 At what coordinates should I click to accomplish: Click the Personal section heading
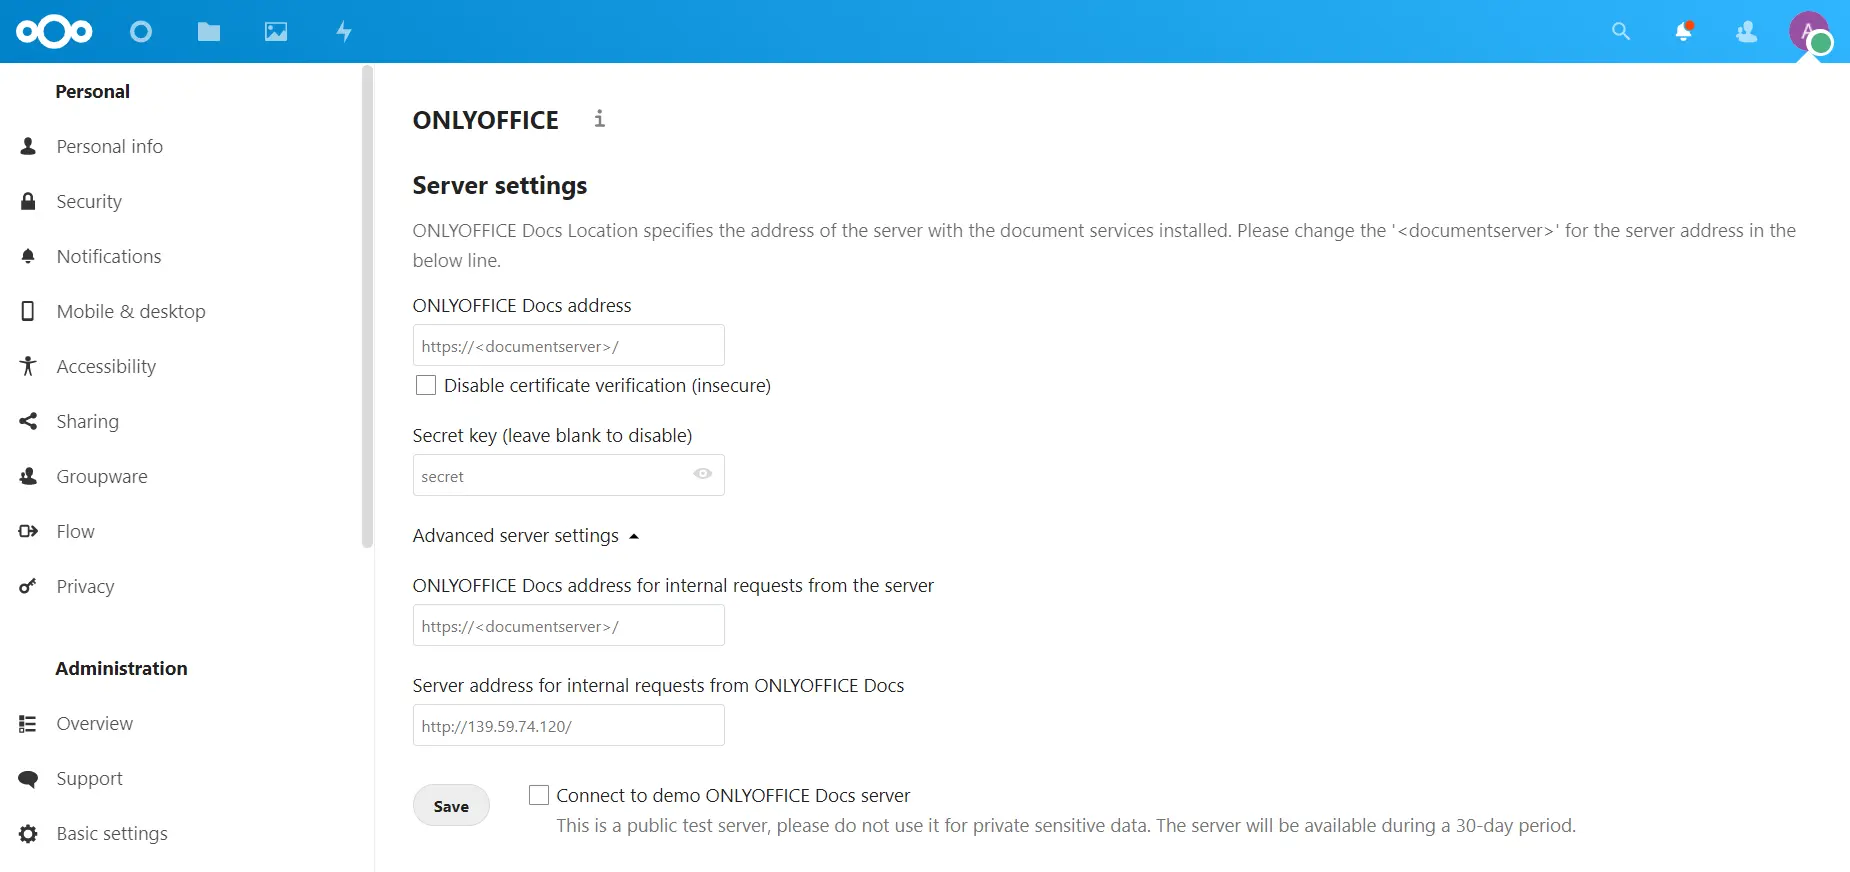click(x=93, y=91)
